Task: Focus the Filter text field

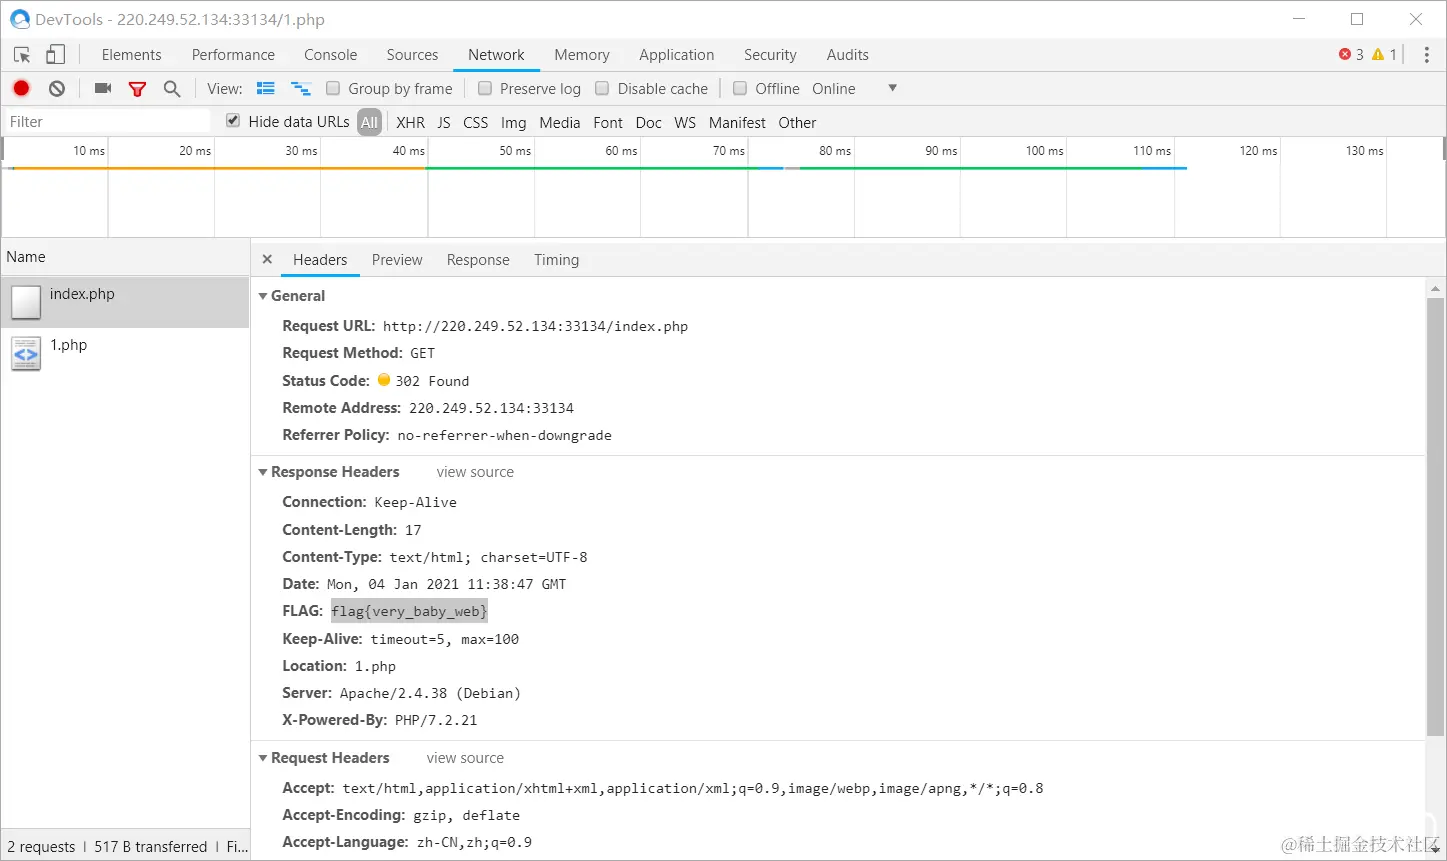Action: point(108,122)
